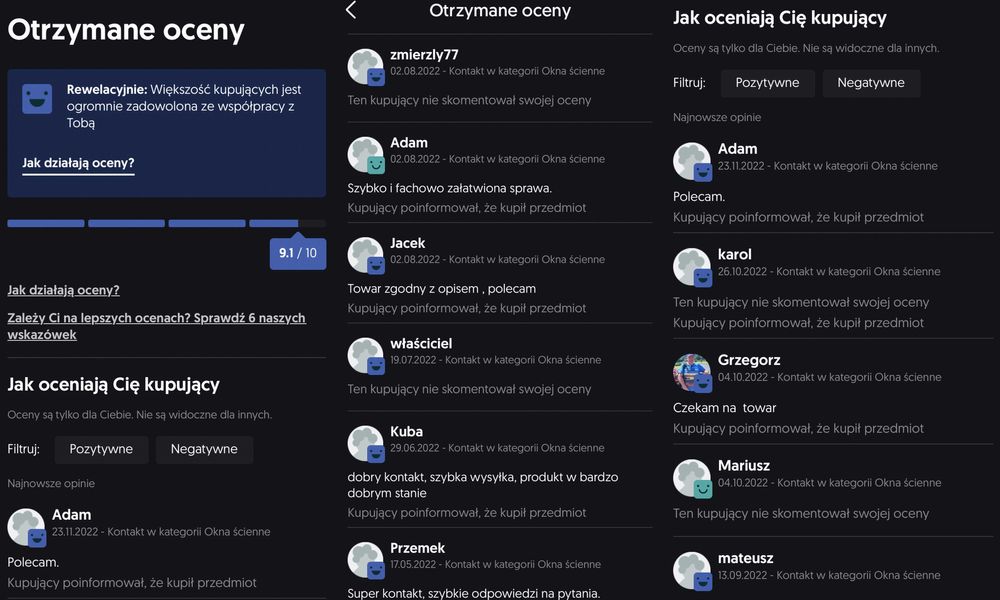Click comment 'Czekam na towar'

(x=724, y=408)
